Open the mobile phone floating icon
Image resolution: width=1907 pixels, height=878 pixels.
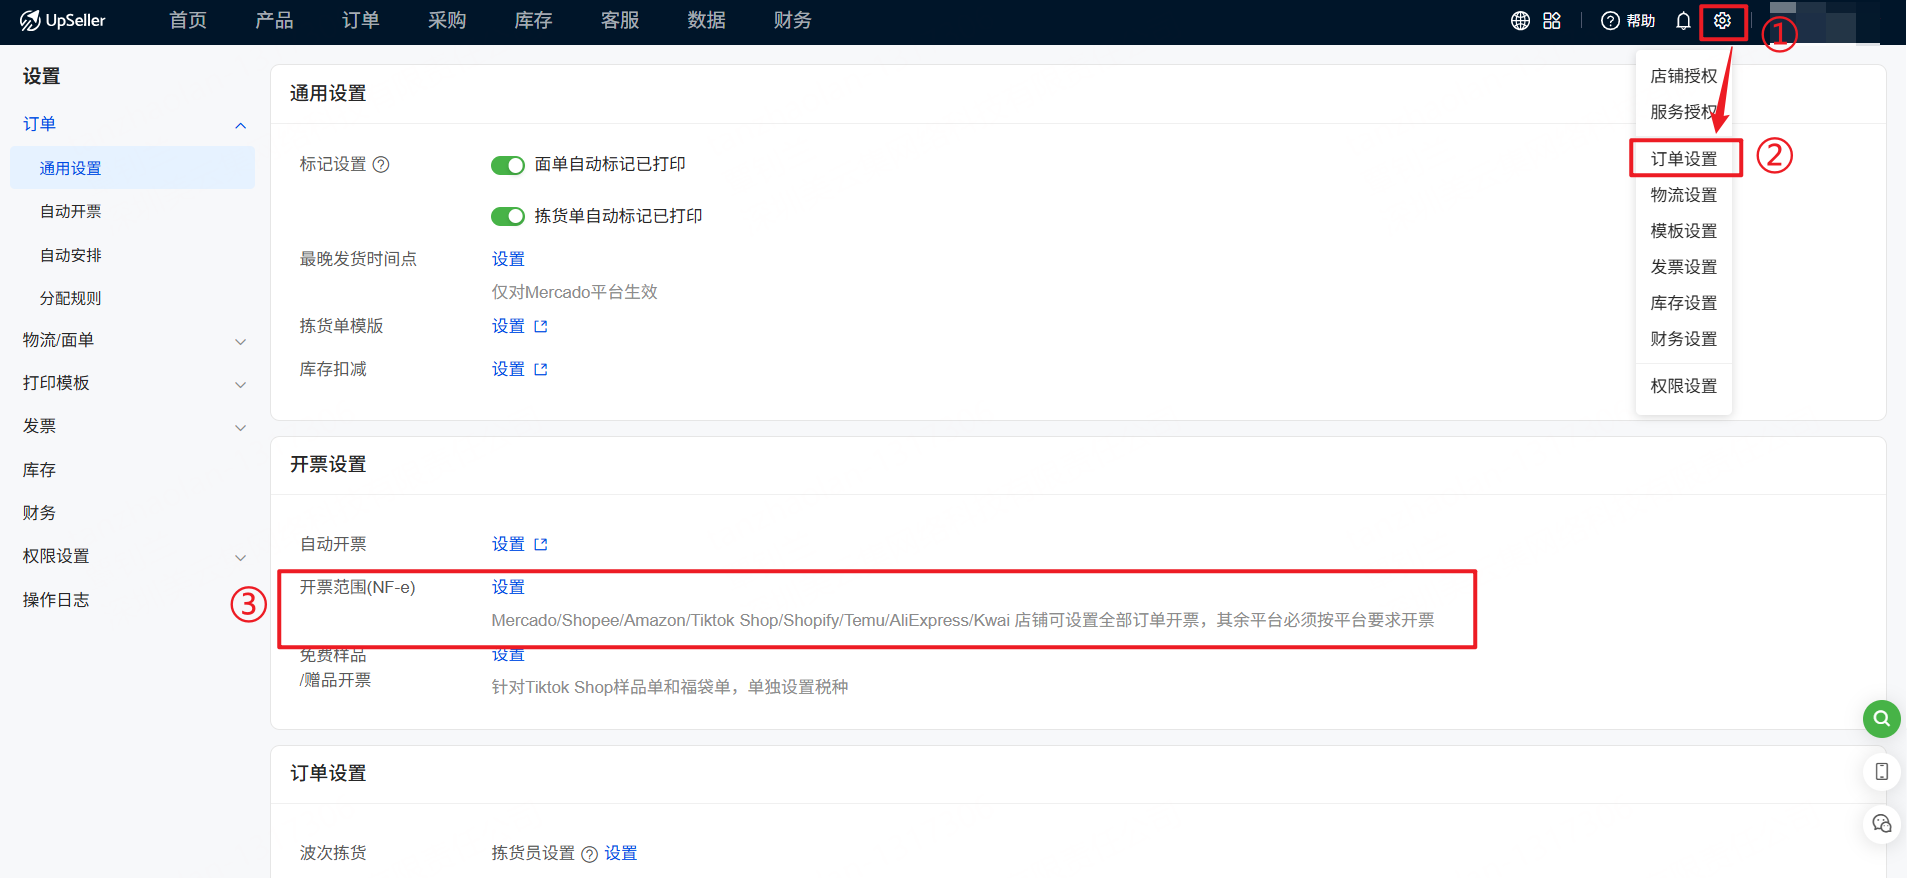1881,771
